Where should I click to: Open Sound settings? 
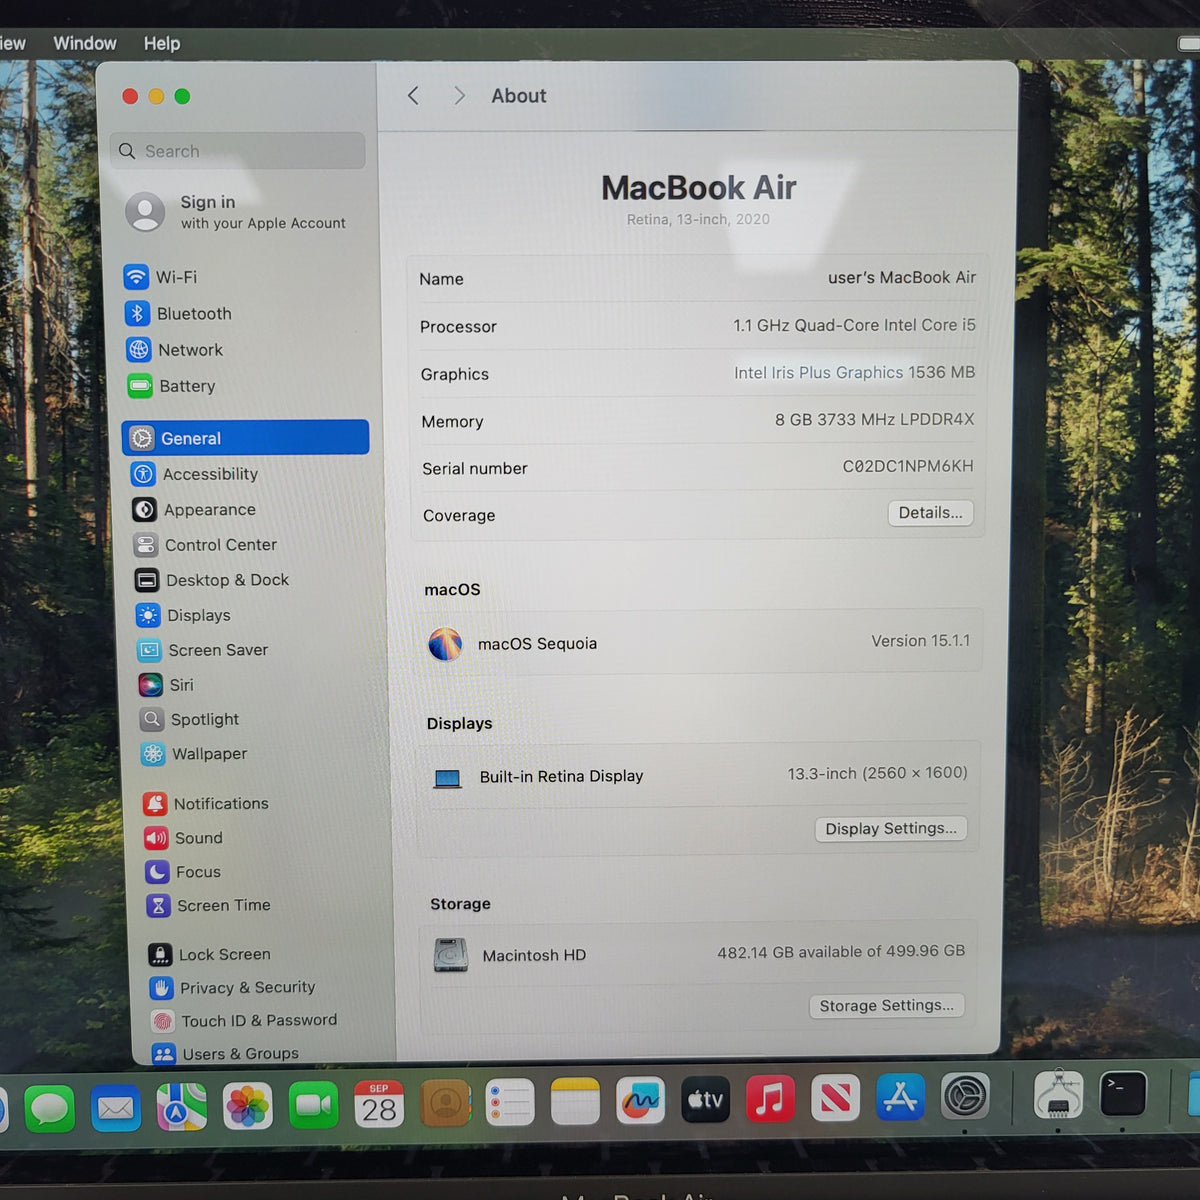pyautogui.click(x=184, y=838)
